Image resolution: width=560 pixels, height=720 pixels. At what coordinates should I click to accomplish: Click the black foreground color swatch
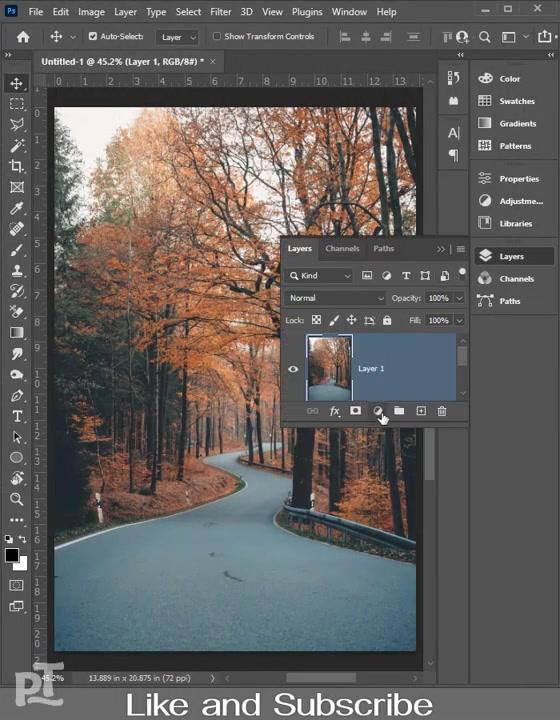(11, 555)
